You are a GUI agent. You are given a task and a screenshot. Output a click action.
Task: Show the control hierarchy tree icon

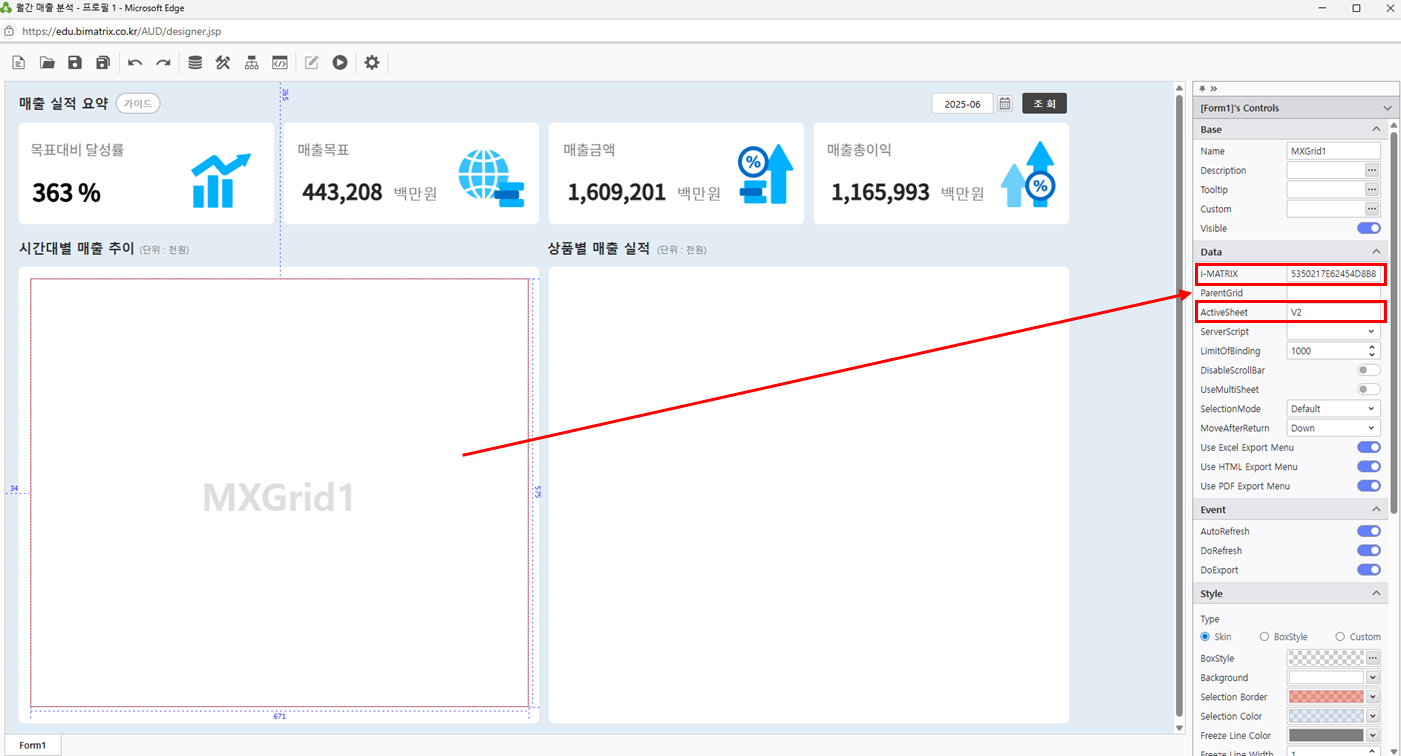(x=251, y=63)
